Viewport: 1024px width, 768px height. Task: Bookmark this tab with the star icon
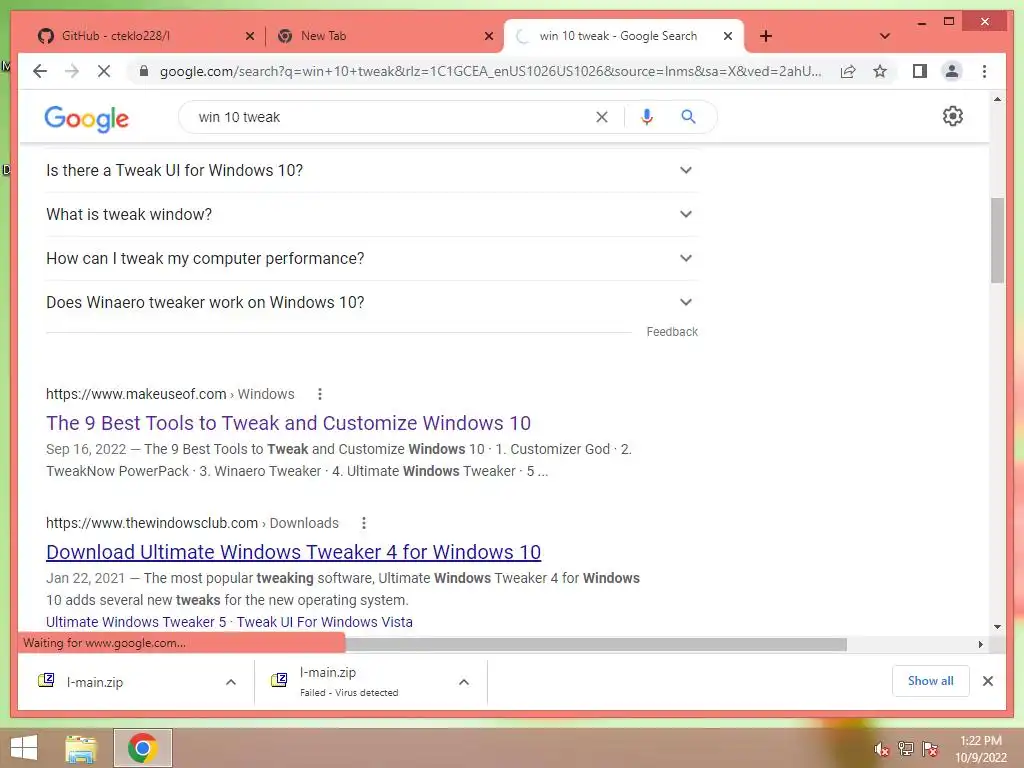[880, 71]
